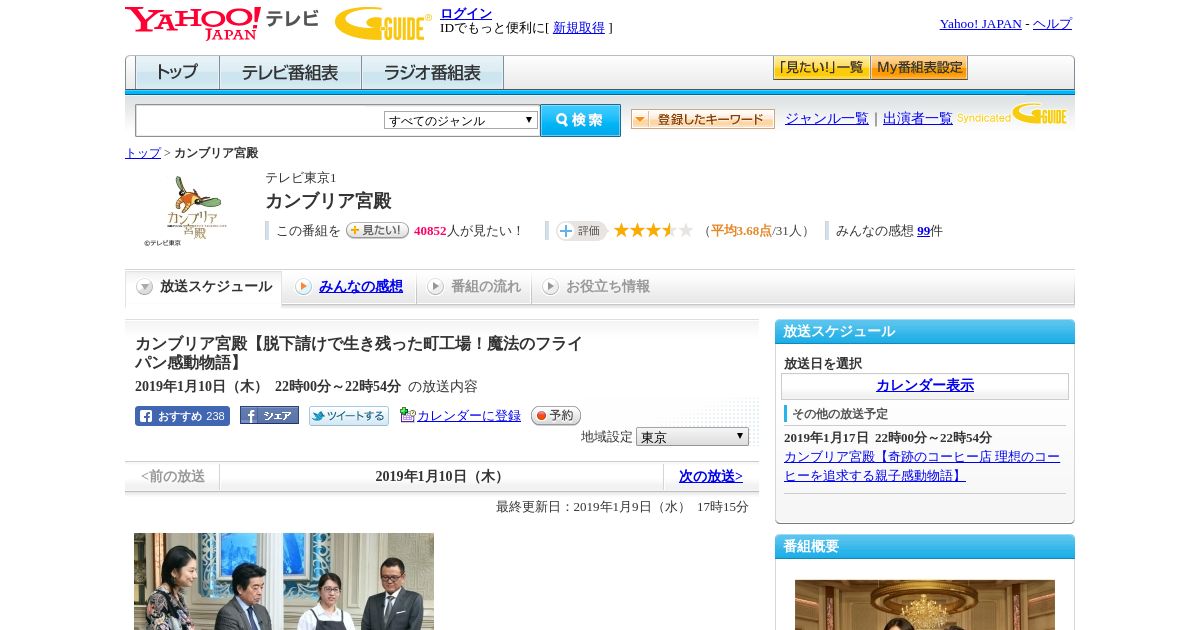Viewport: 1200px width, 630px height.
Task: Select the 番組の流れ tab
Action: 474,287
